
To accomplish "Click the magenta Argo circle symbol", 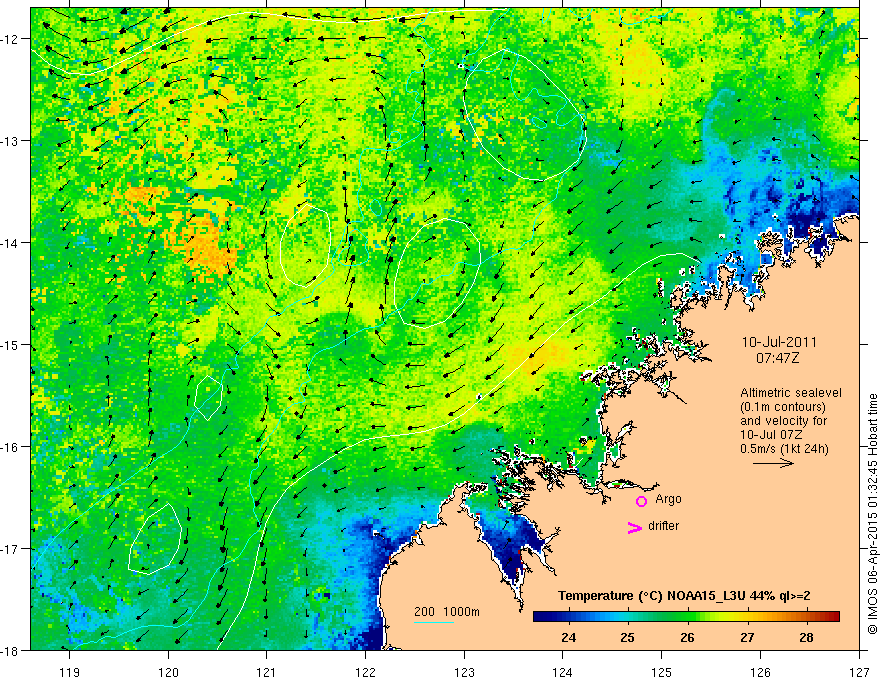I will click(x=641, y=501).
